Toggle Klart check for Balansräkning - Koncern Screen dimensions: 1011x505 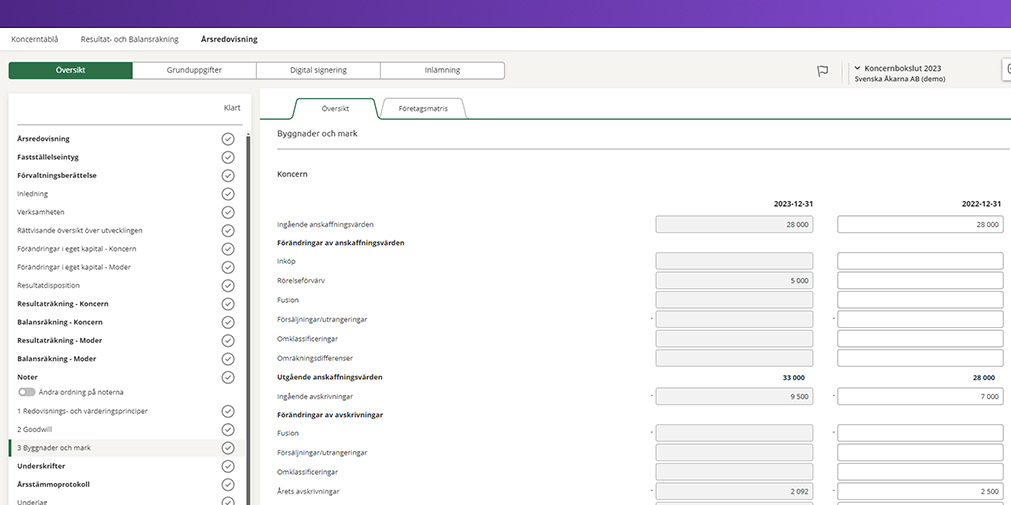click(228, 322)
